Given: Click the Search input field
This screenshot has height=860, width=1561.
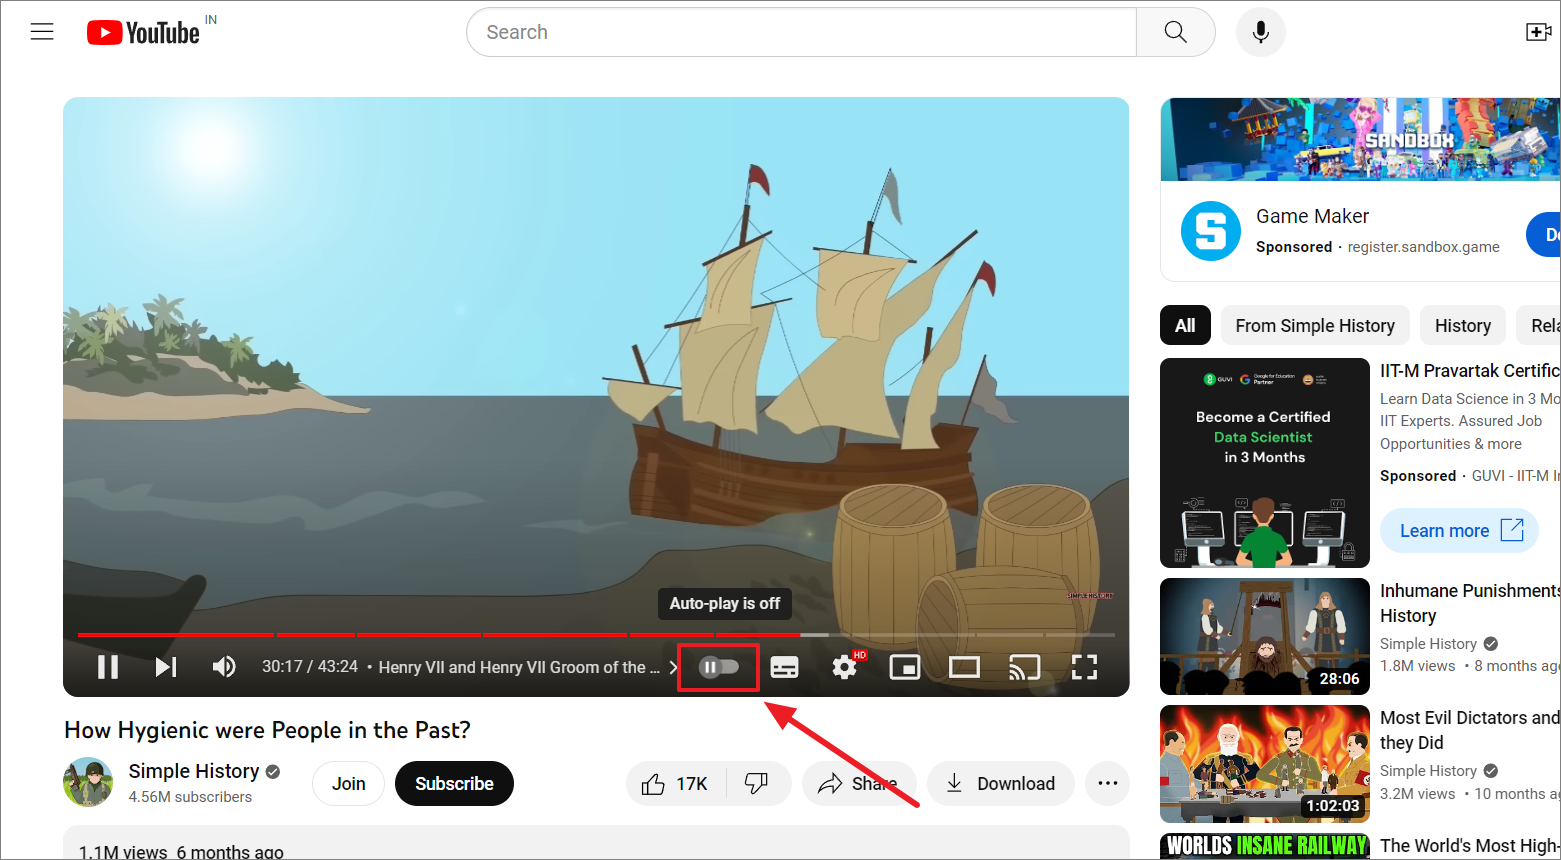Looking at the screenshot, I should 801,32.
